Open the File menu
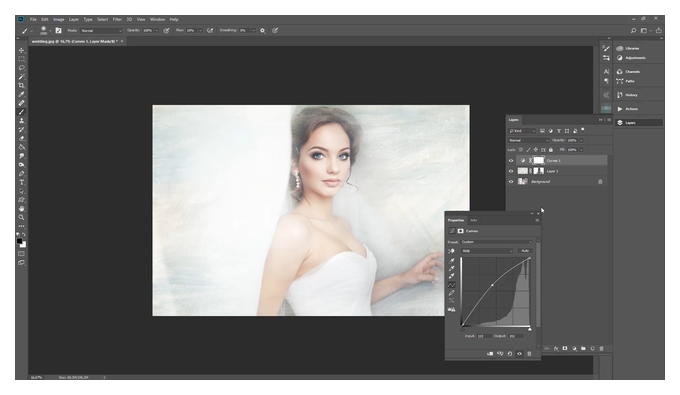Image resolution: width=680 pixels, height=395 pixels. 33,20
